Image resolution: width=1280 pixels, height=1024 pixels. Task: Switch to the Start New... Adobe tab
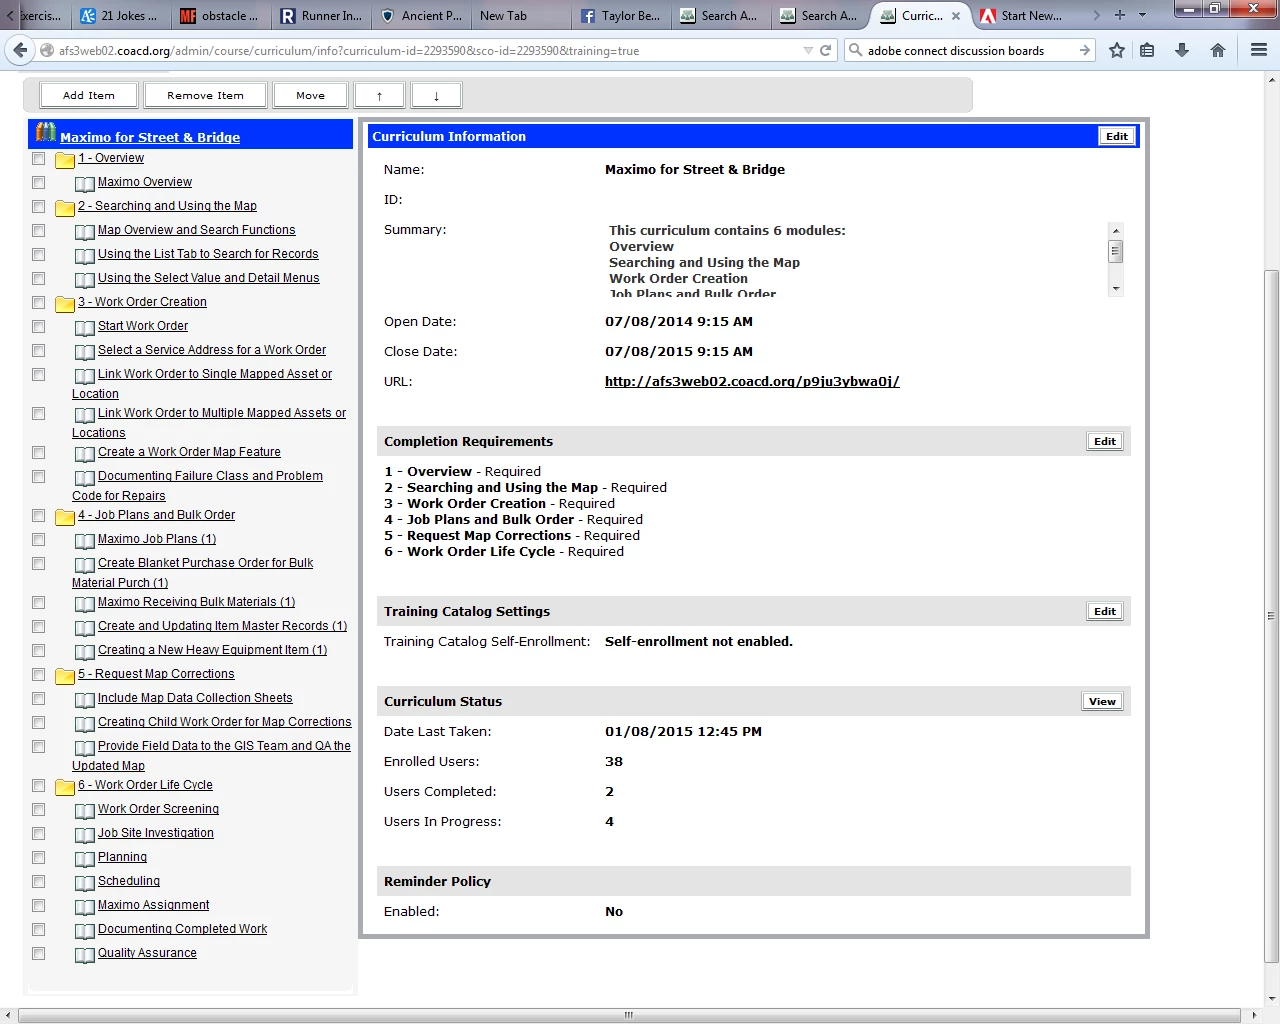[1022, 15]
